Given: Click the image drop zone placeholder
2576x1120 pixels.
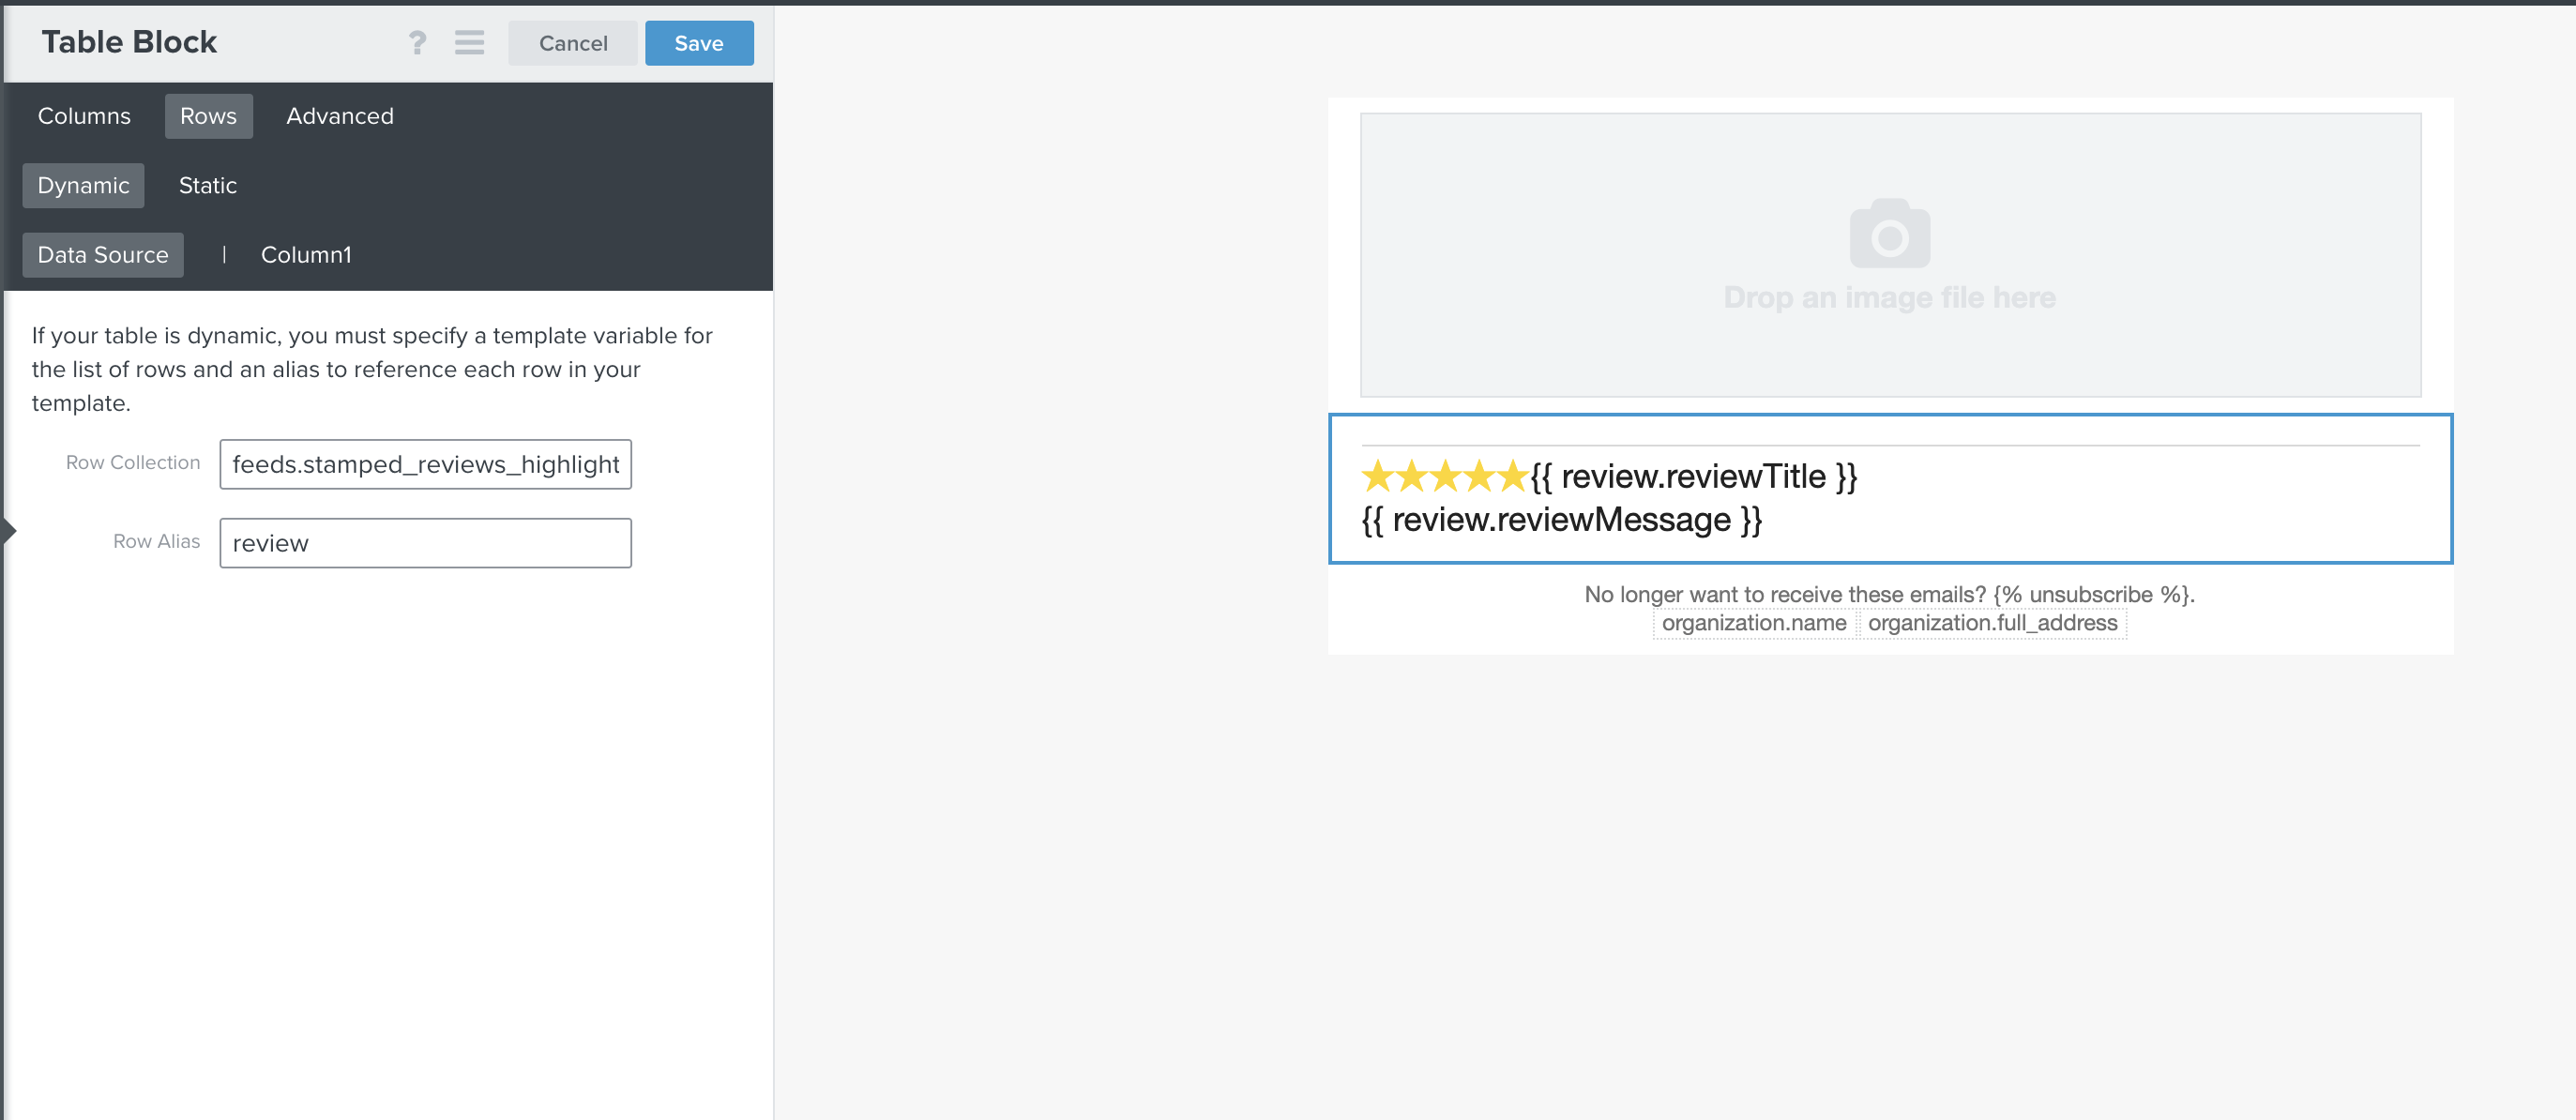Looking at the screenshot, I should (1890, 255).
